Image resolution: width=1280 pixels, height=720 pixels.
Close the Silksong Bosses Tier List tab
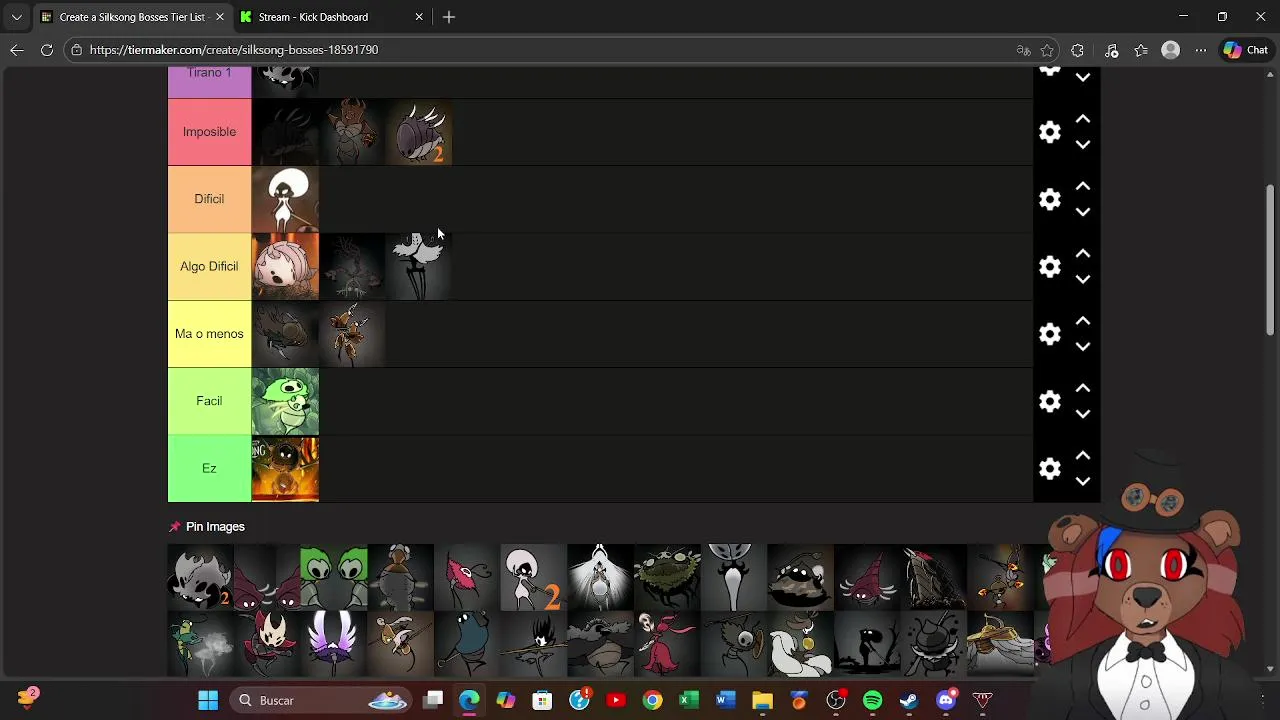pyautogui.click(x=220, y=17)
